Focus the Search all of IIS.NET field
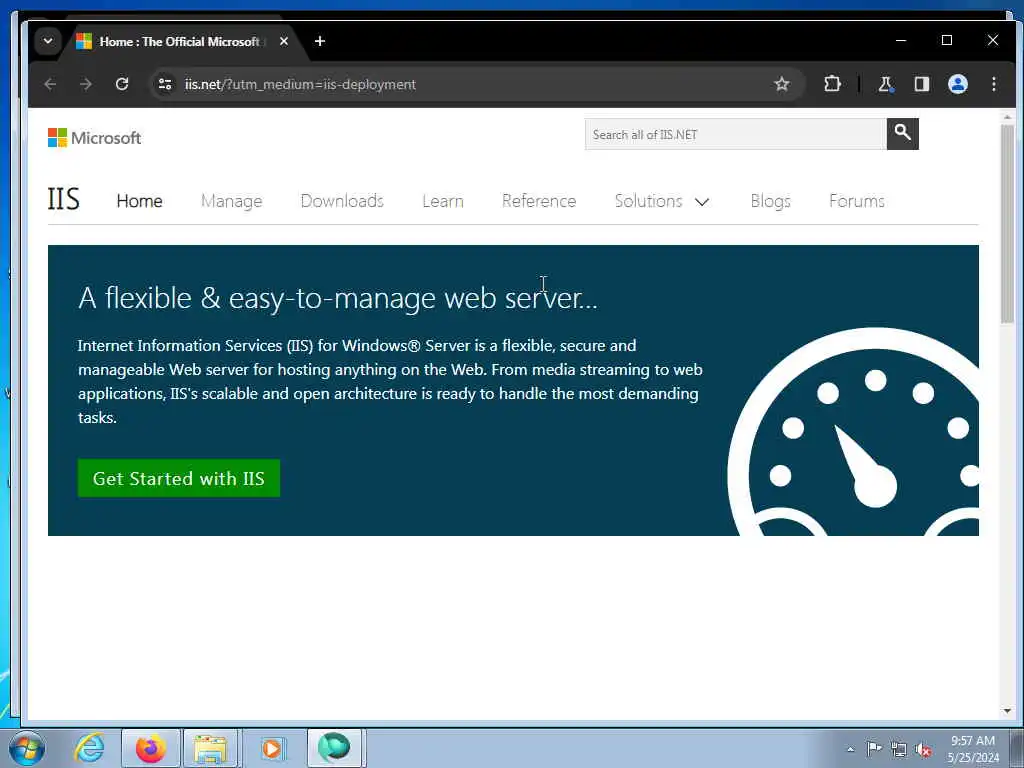Screen dimensions: 1024x768 point(735,134)
